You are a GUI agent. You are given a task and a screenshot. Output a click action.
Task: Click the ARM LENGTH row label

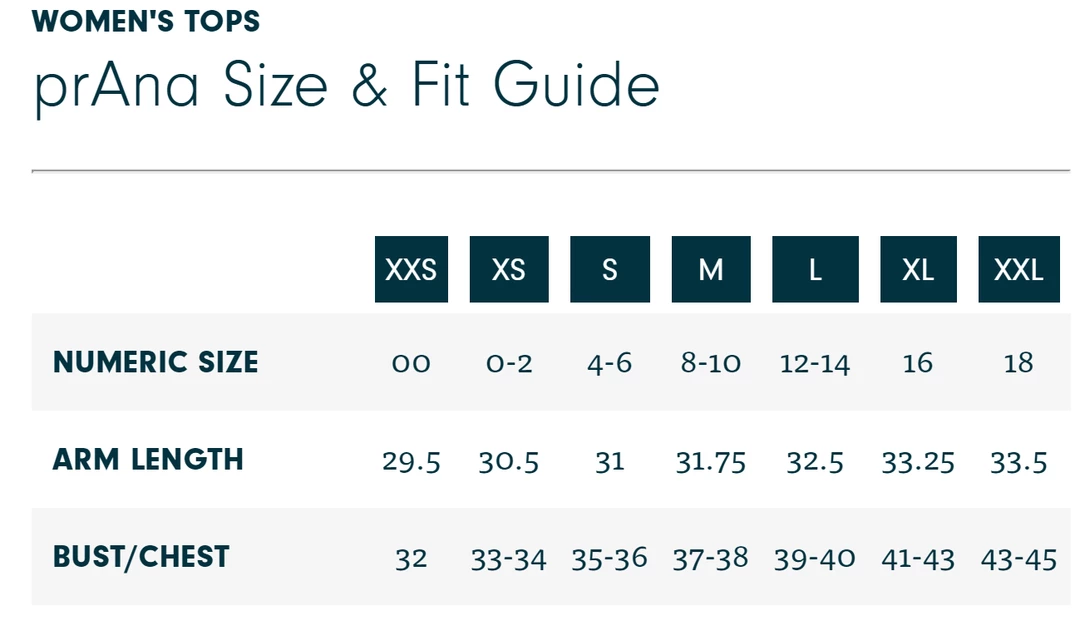pyautogui.click(x=148, y=460)
